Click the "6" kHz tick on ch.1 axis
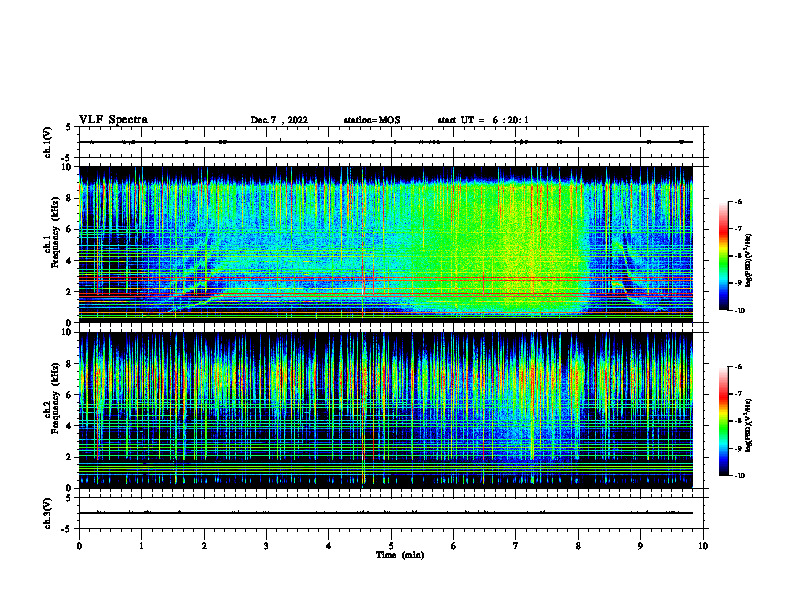 click(x=70, y=229)
